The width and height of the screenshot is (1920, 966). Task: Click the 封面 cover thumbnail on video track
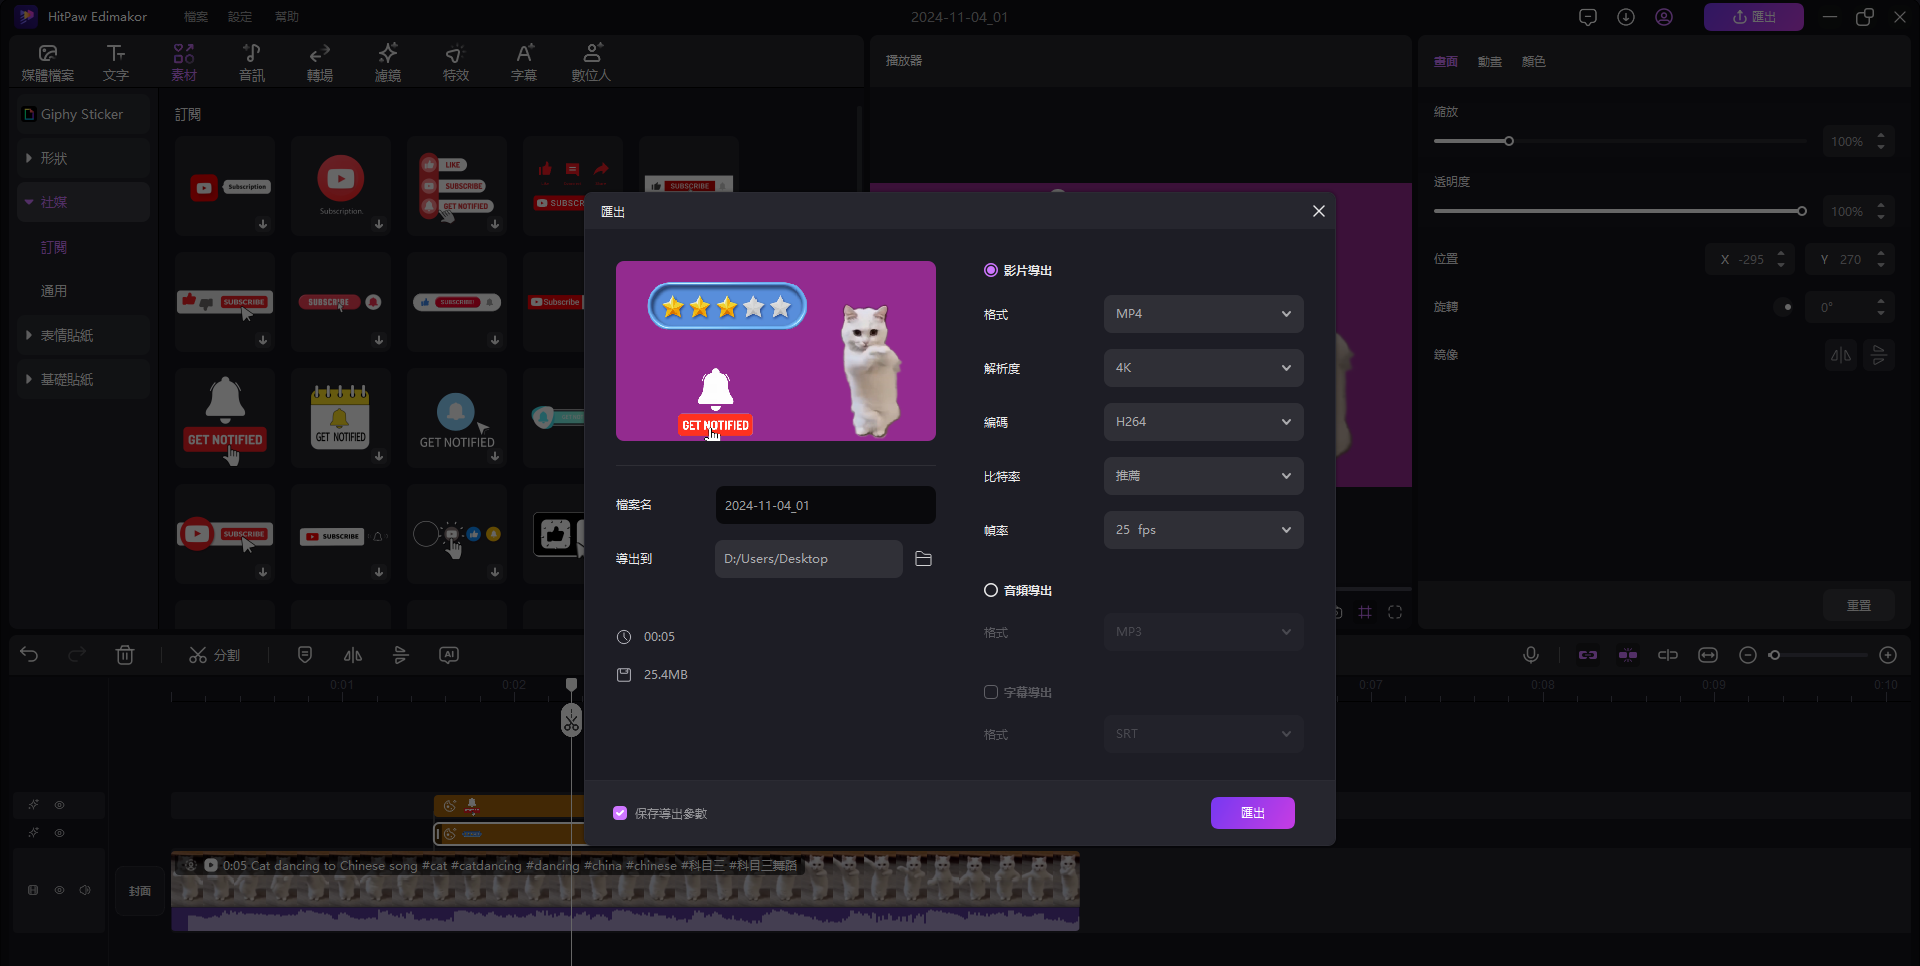140,891
